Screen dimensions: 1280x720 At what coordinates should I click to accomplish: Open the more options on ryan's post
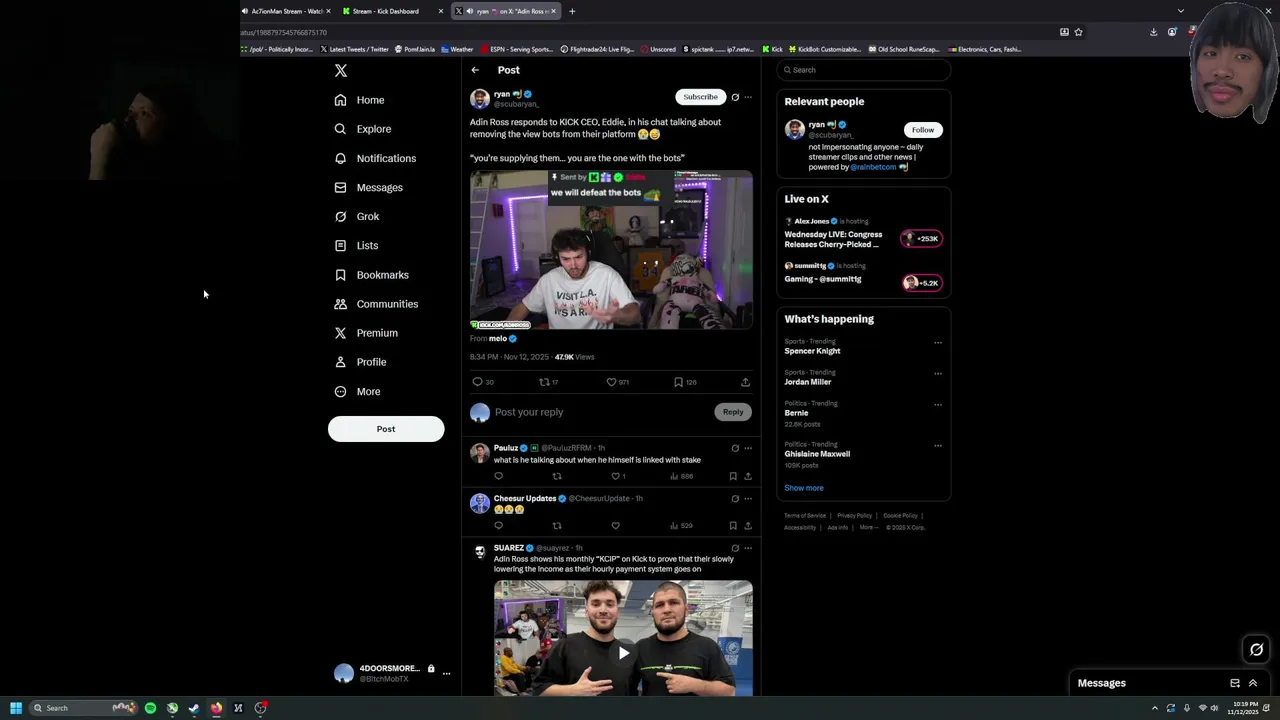pos(748,97)
